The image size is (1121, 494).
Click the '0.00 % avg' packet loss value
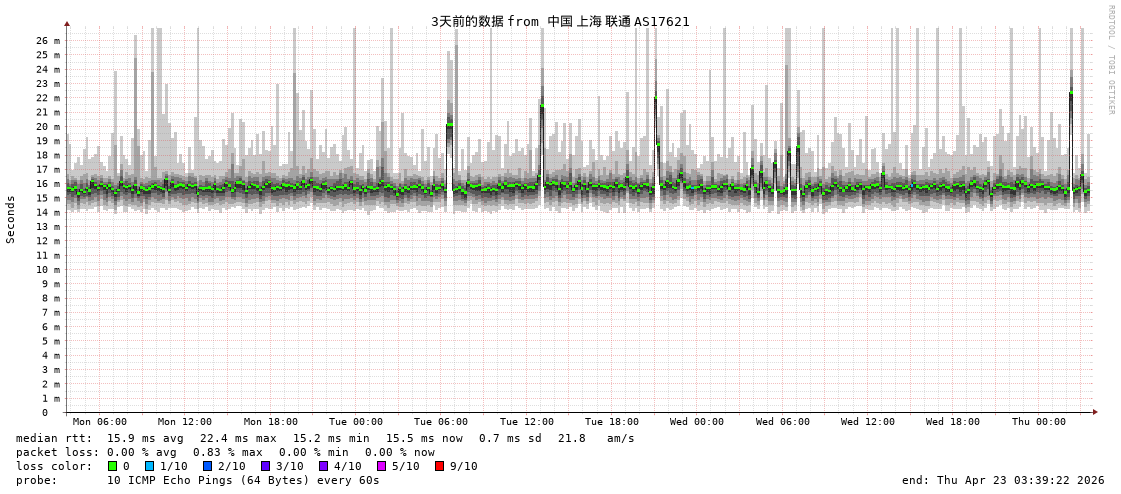tap(145, 453)
